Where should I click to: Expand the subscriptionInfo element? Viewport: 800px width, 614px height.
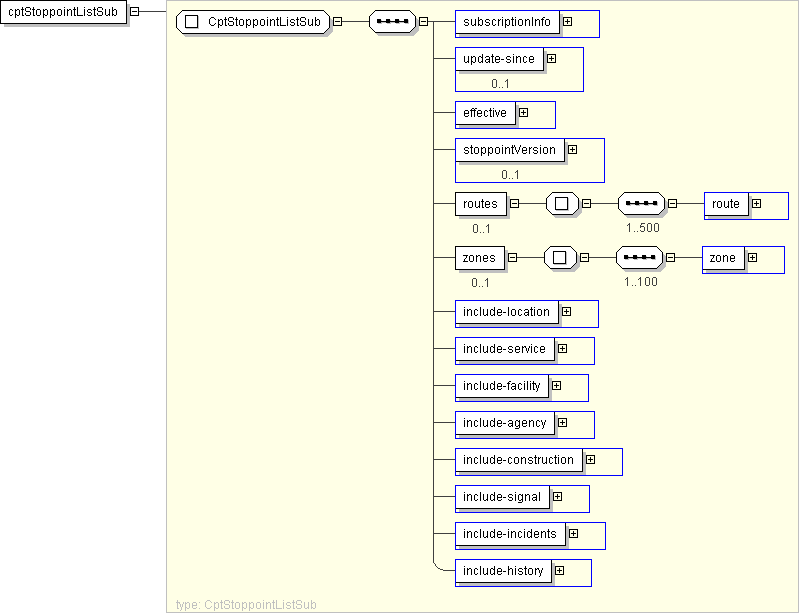pos(567,21)
